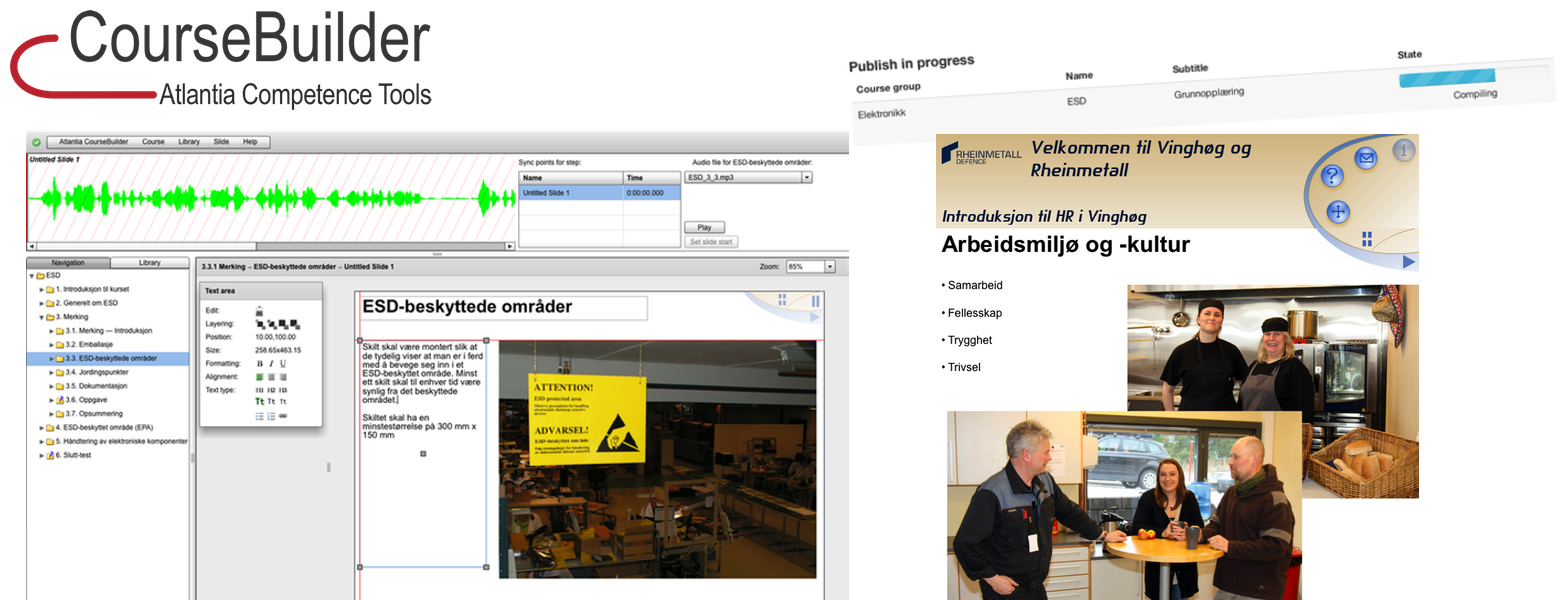Select the medium Tt text size

[271, 402]
